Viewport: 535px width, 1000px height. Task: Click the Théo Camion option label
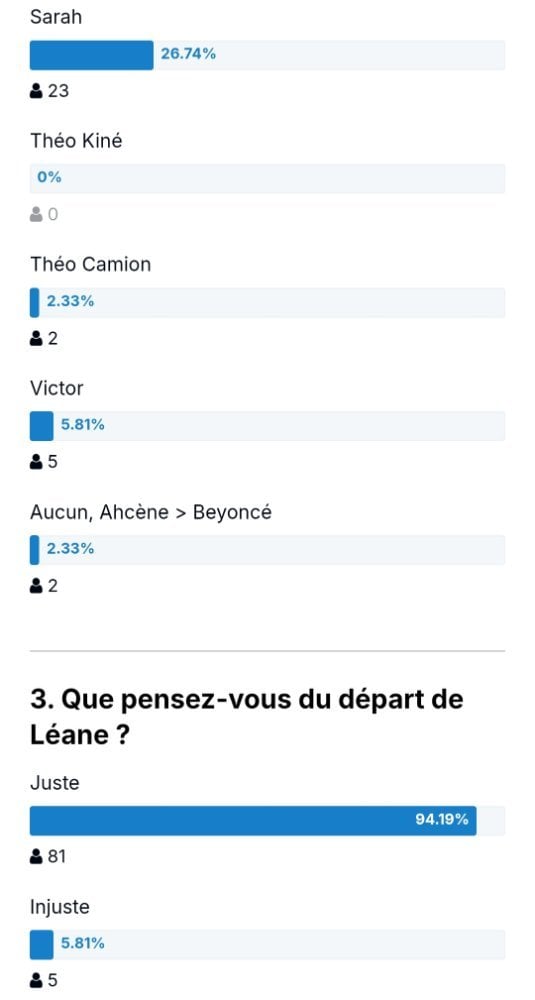(x=91, y=264)
